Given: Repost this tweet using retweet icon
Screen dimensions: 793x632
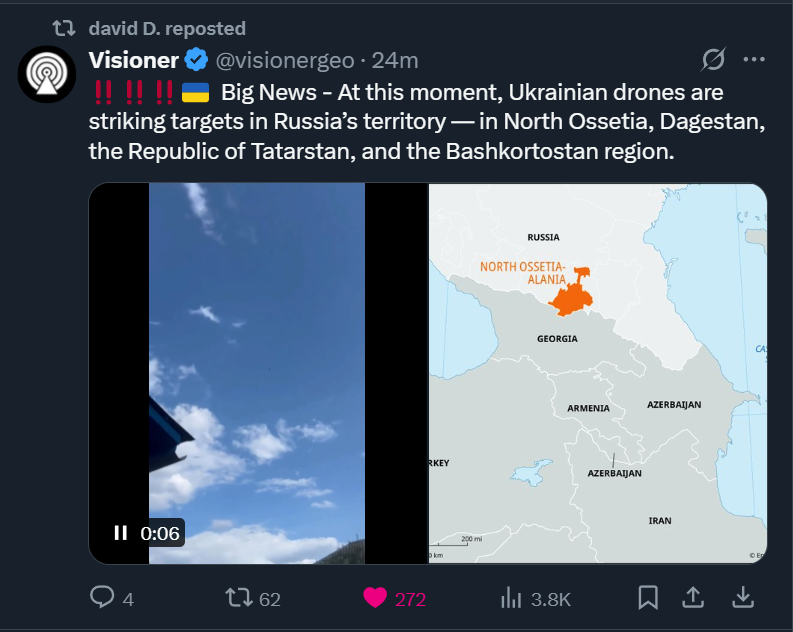Looking at the screenshot, I should tap(239, 597).
